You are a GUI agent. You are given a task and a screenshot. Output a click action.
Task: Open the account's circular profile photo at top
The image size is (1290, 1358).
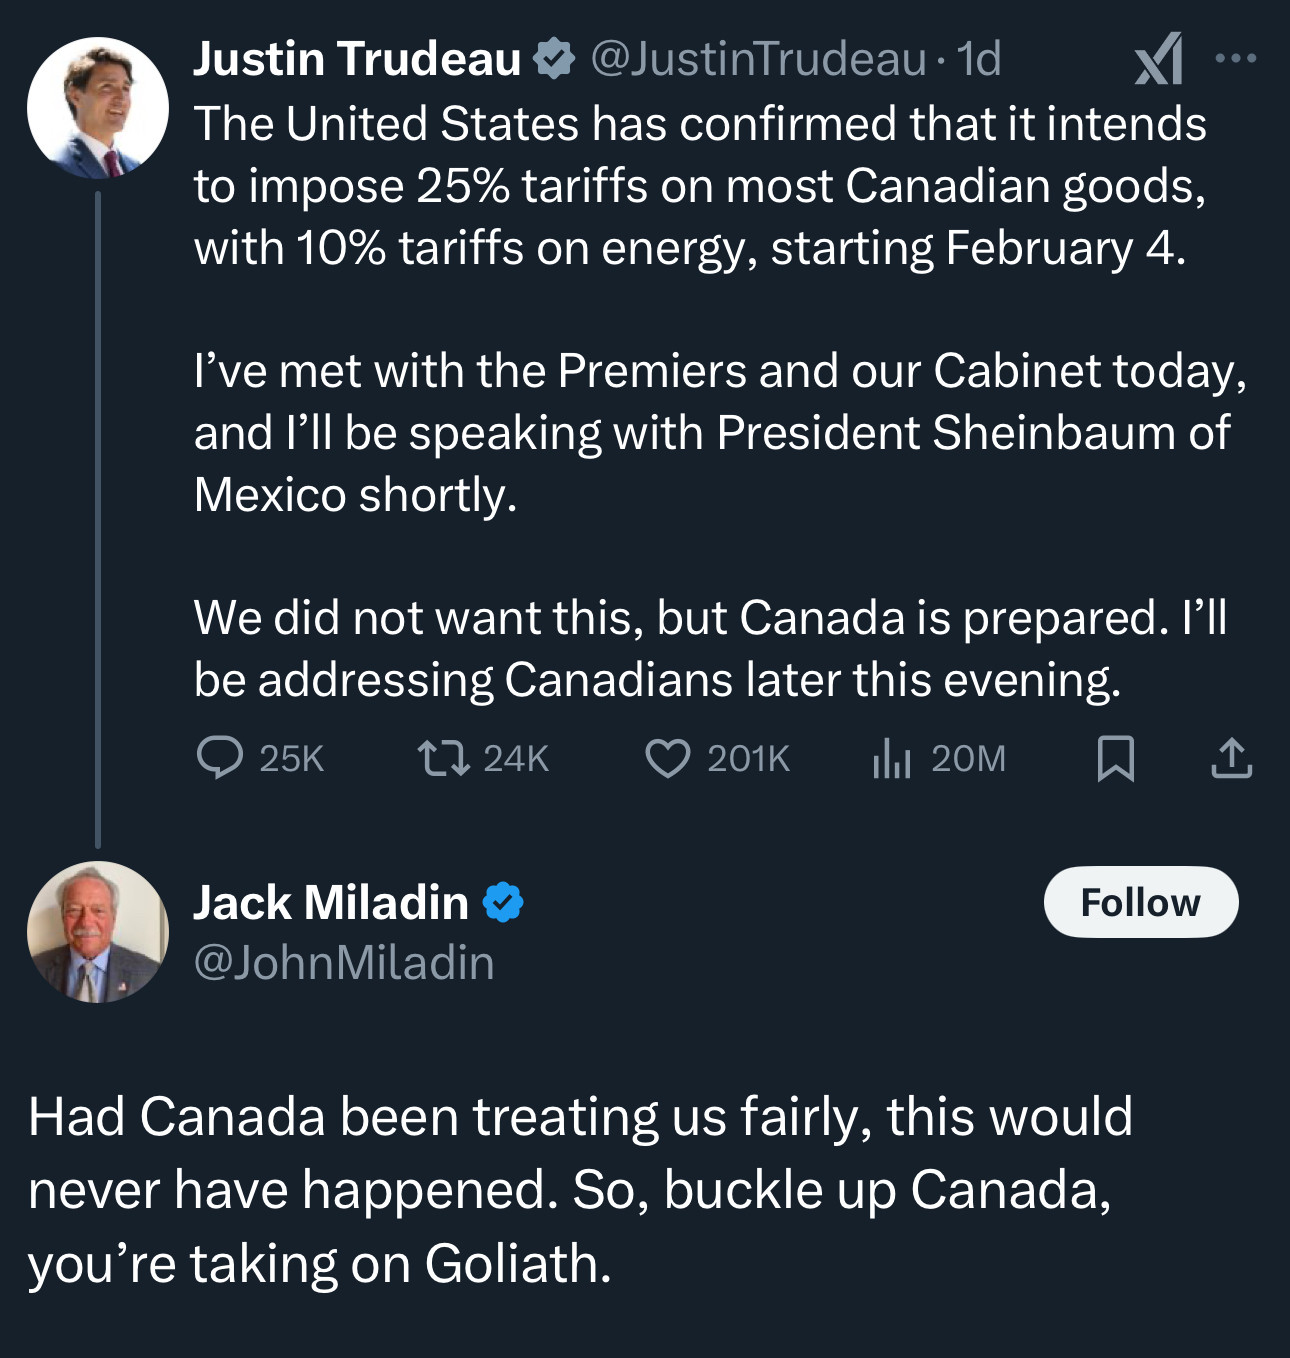pyautogui.click(x=98, y=108)
